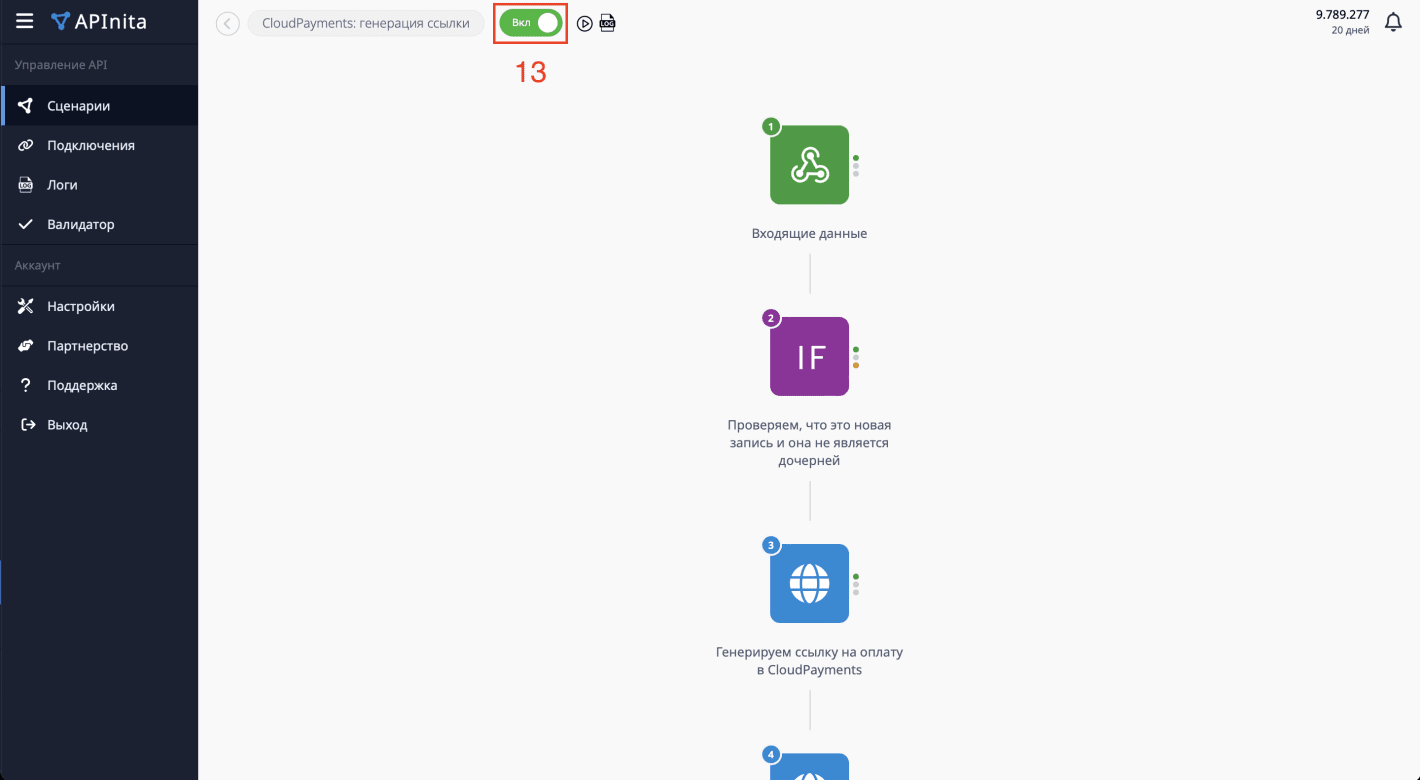Screen dimensions: 1420x780
Task: Click the scenario run/play icon
Action: pos(585,23)
